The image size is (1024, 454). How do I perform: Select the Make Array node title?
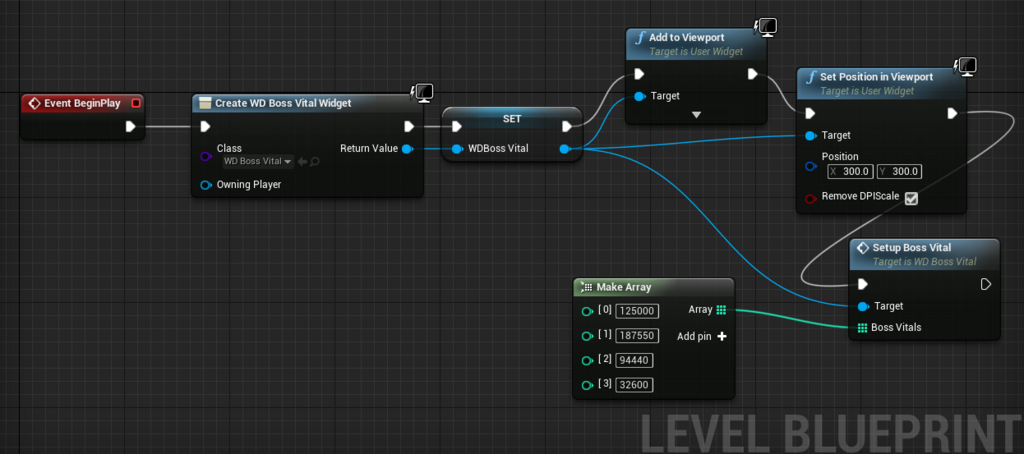pos(624,287)
